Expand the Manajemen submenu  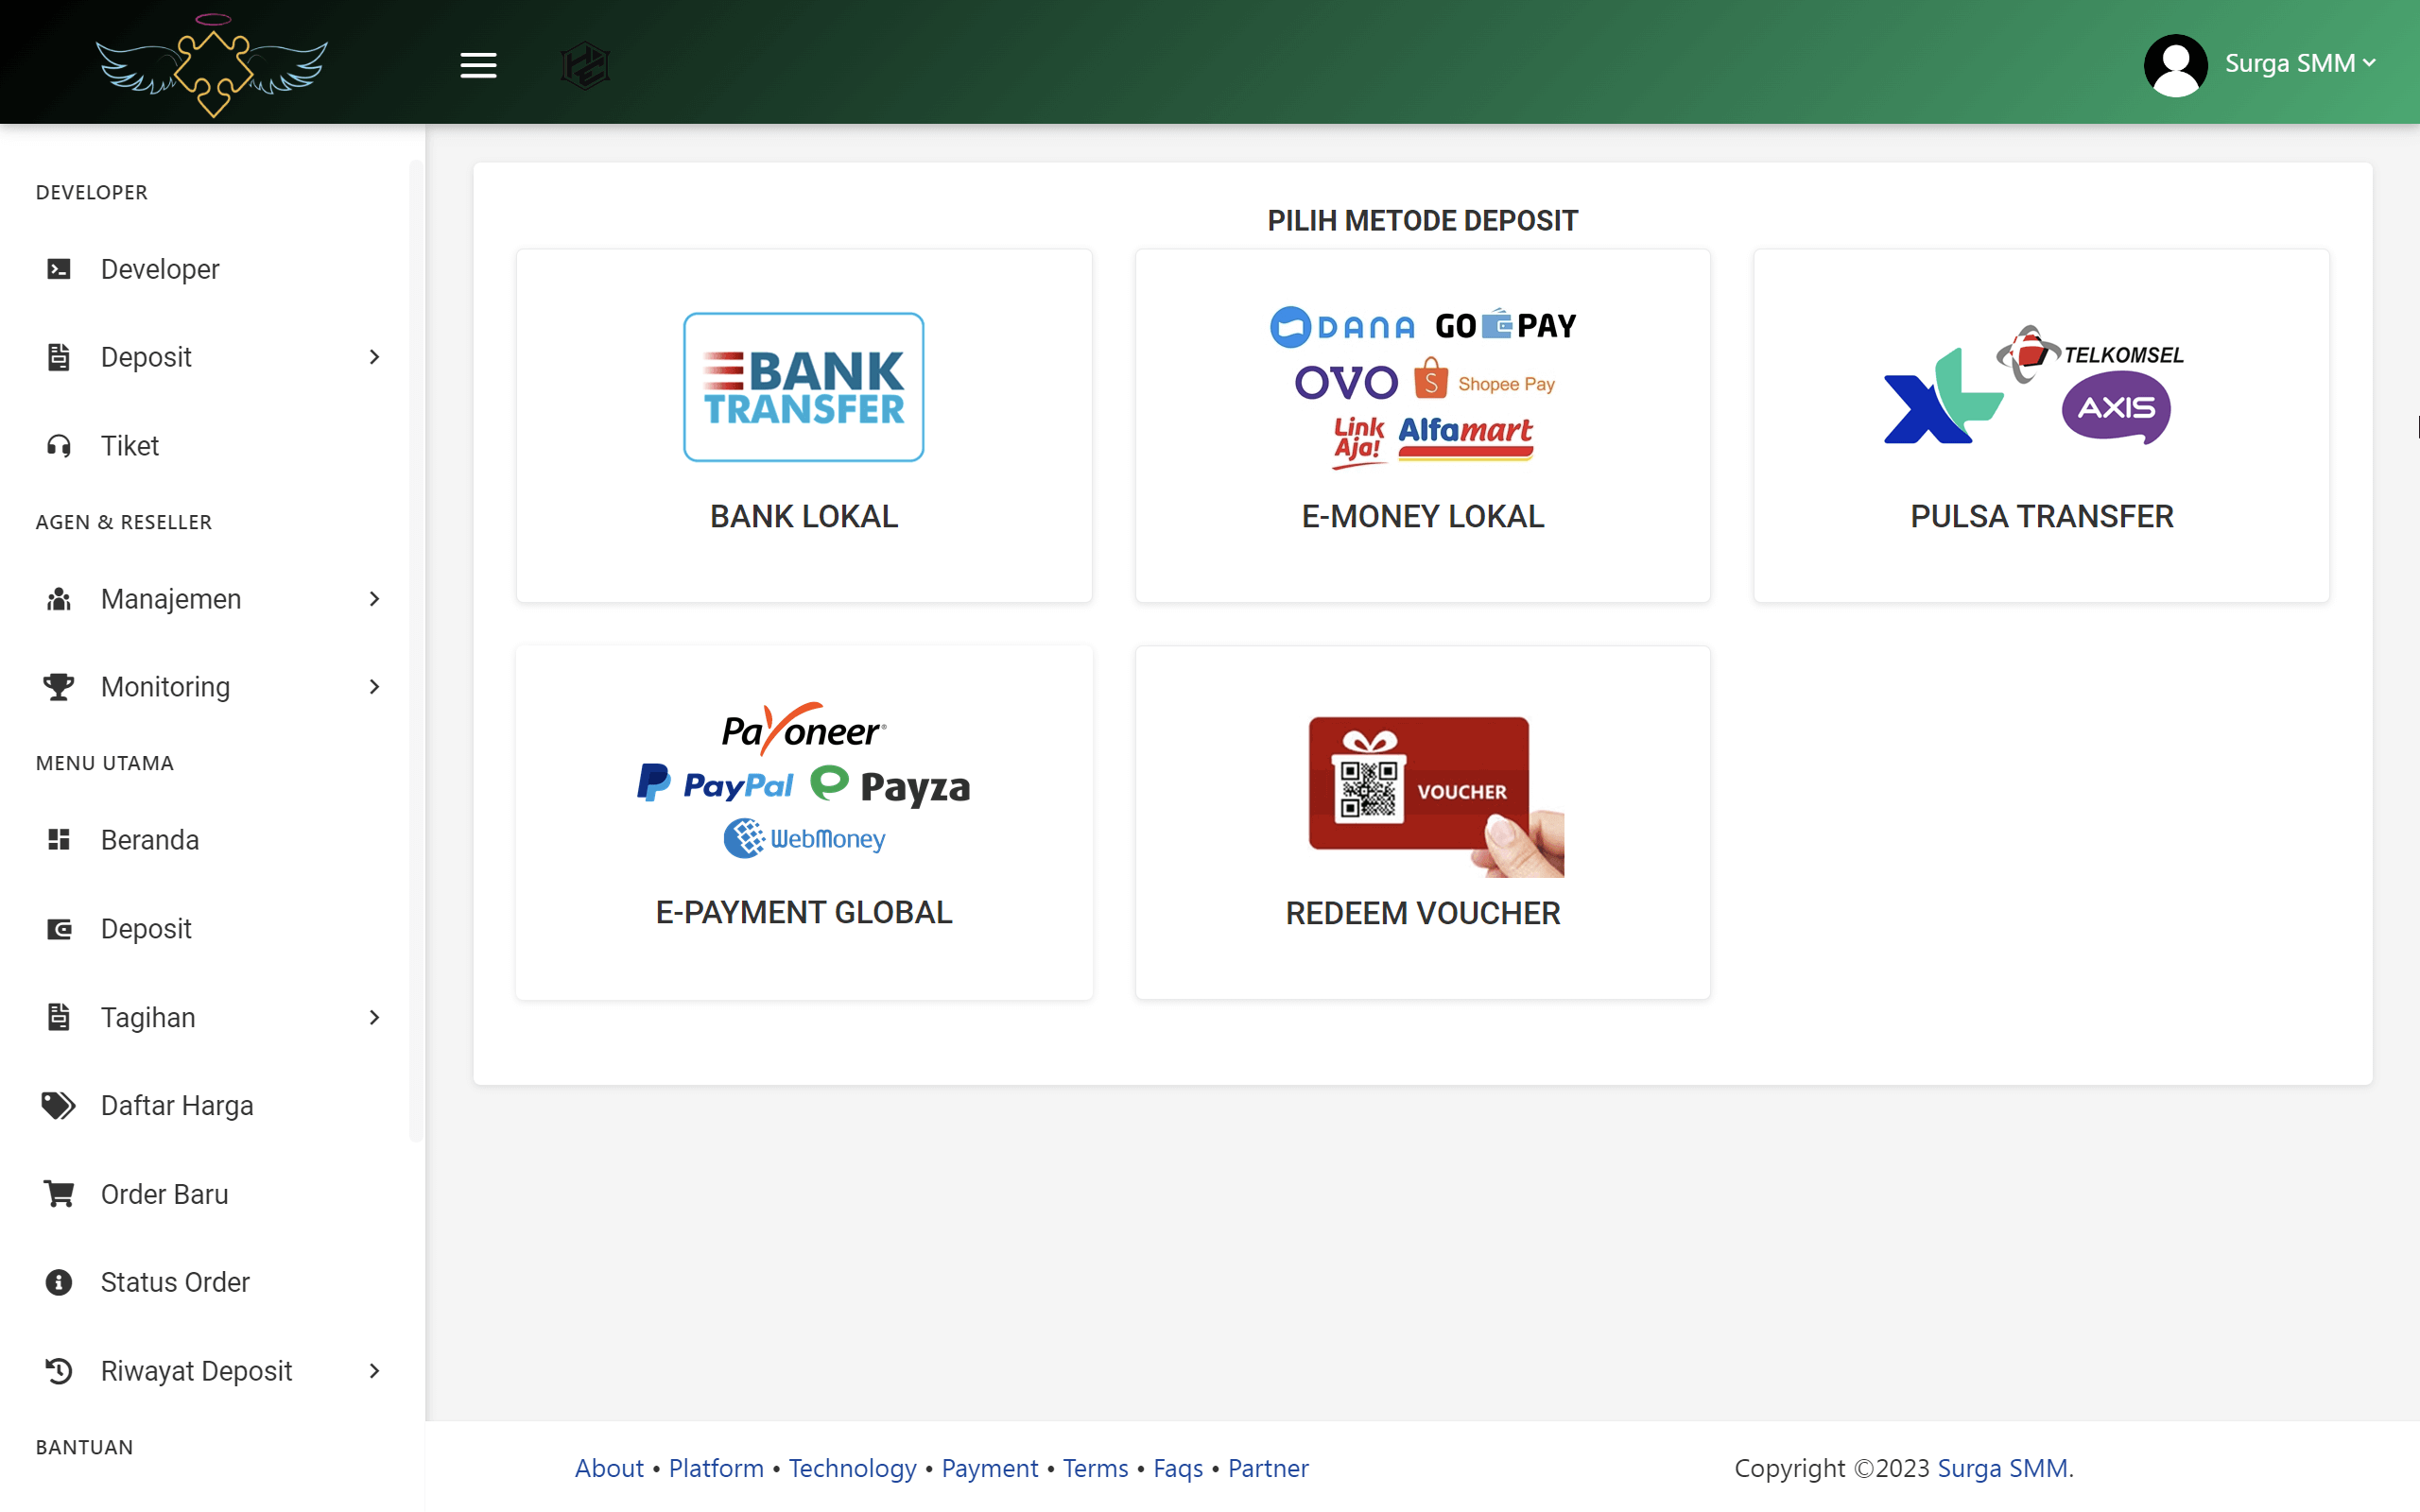point(374,598)
